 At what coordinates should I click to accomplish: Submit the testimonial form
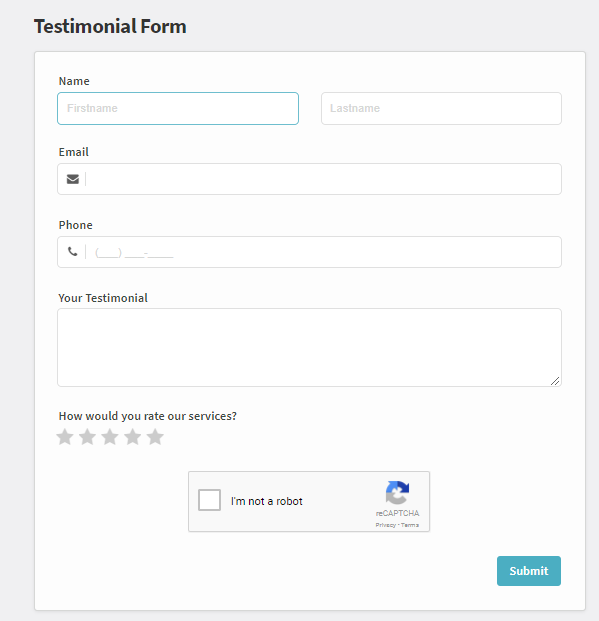[529, 571]
